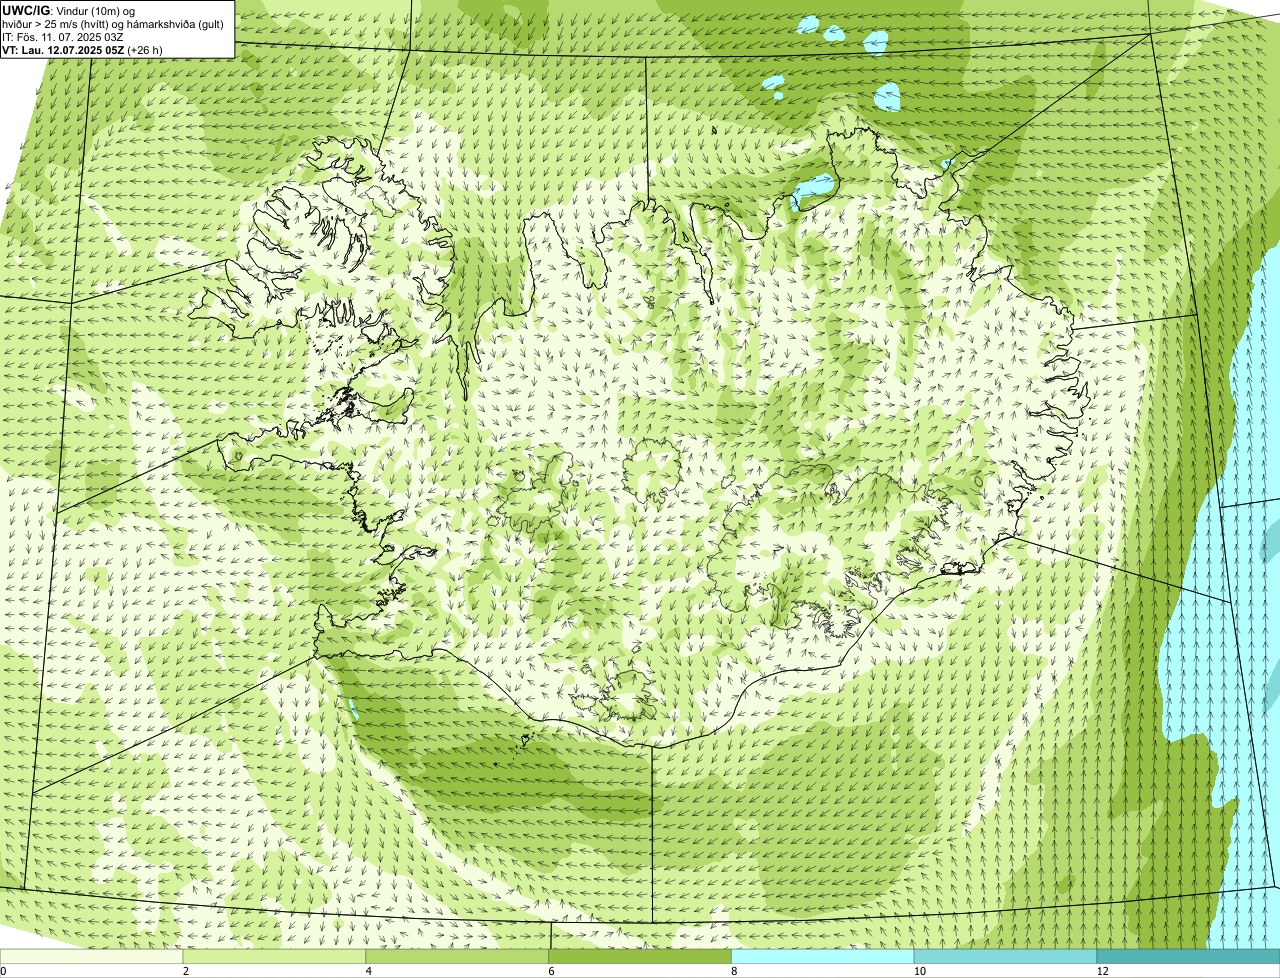Click the legend line 'hviður > 25 m/s (hvítt) og hámarkshviða (gult)'

(113, 23)
